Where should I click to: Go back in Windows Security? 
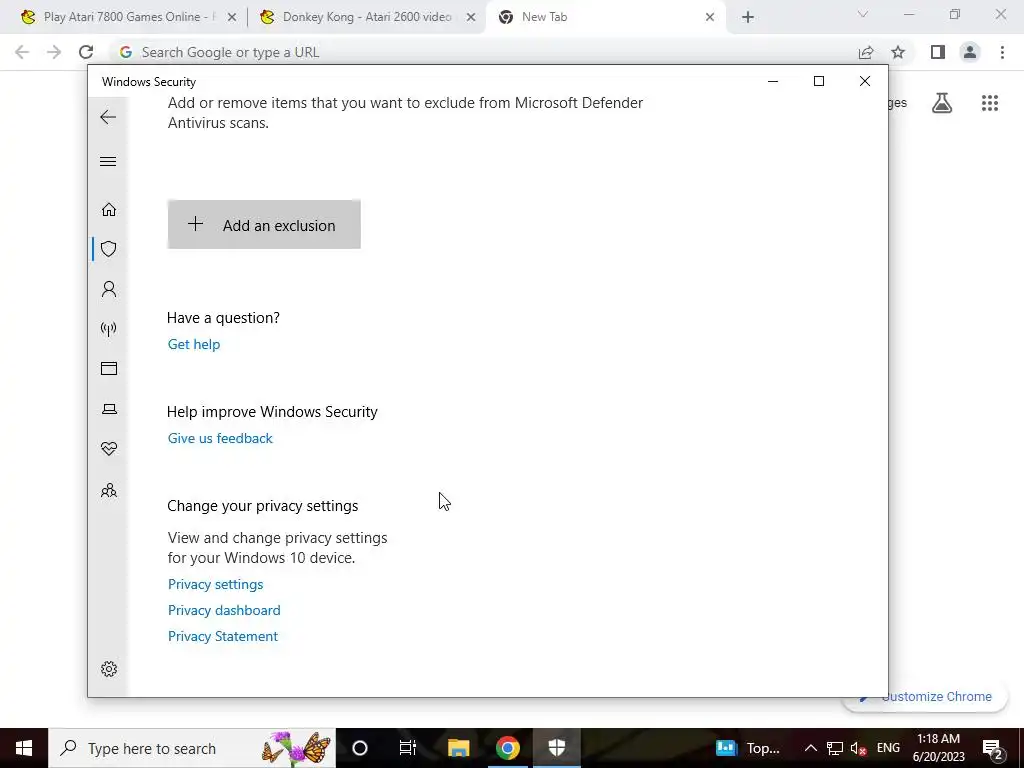(x=108, y=117)
